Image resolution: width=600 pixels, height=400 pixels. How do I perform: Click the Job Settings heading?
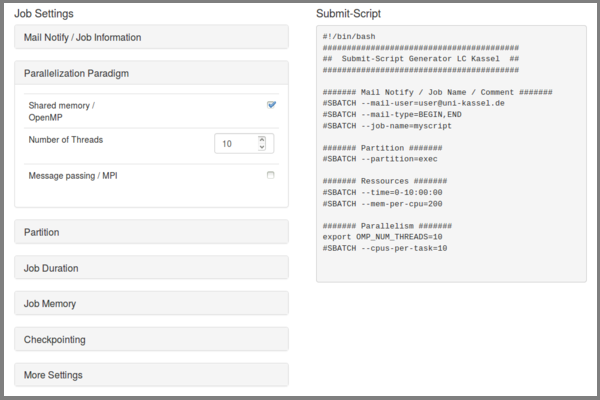[44, 14]
